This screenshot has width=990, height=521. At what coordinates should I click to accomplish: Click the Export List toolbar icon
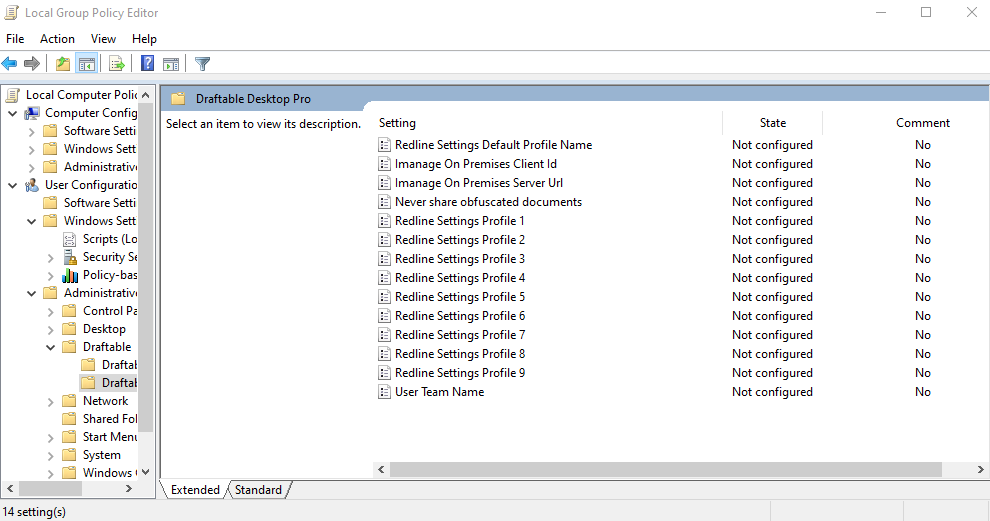click(x=116, y=63)
